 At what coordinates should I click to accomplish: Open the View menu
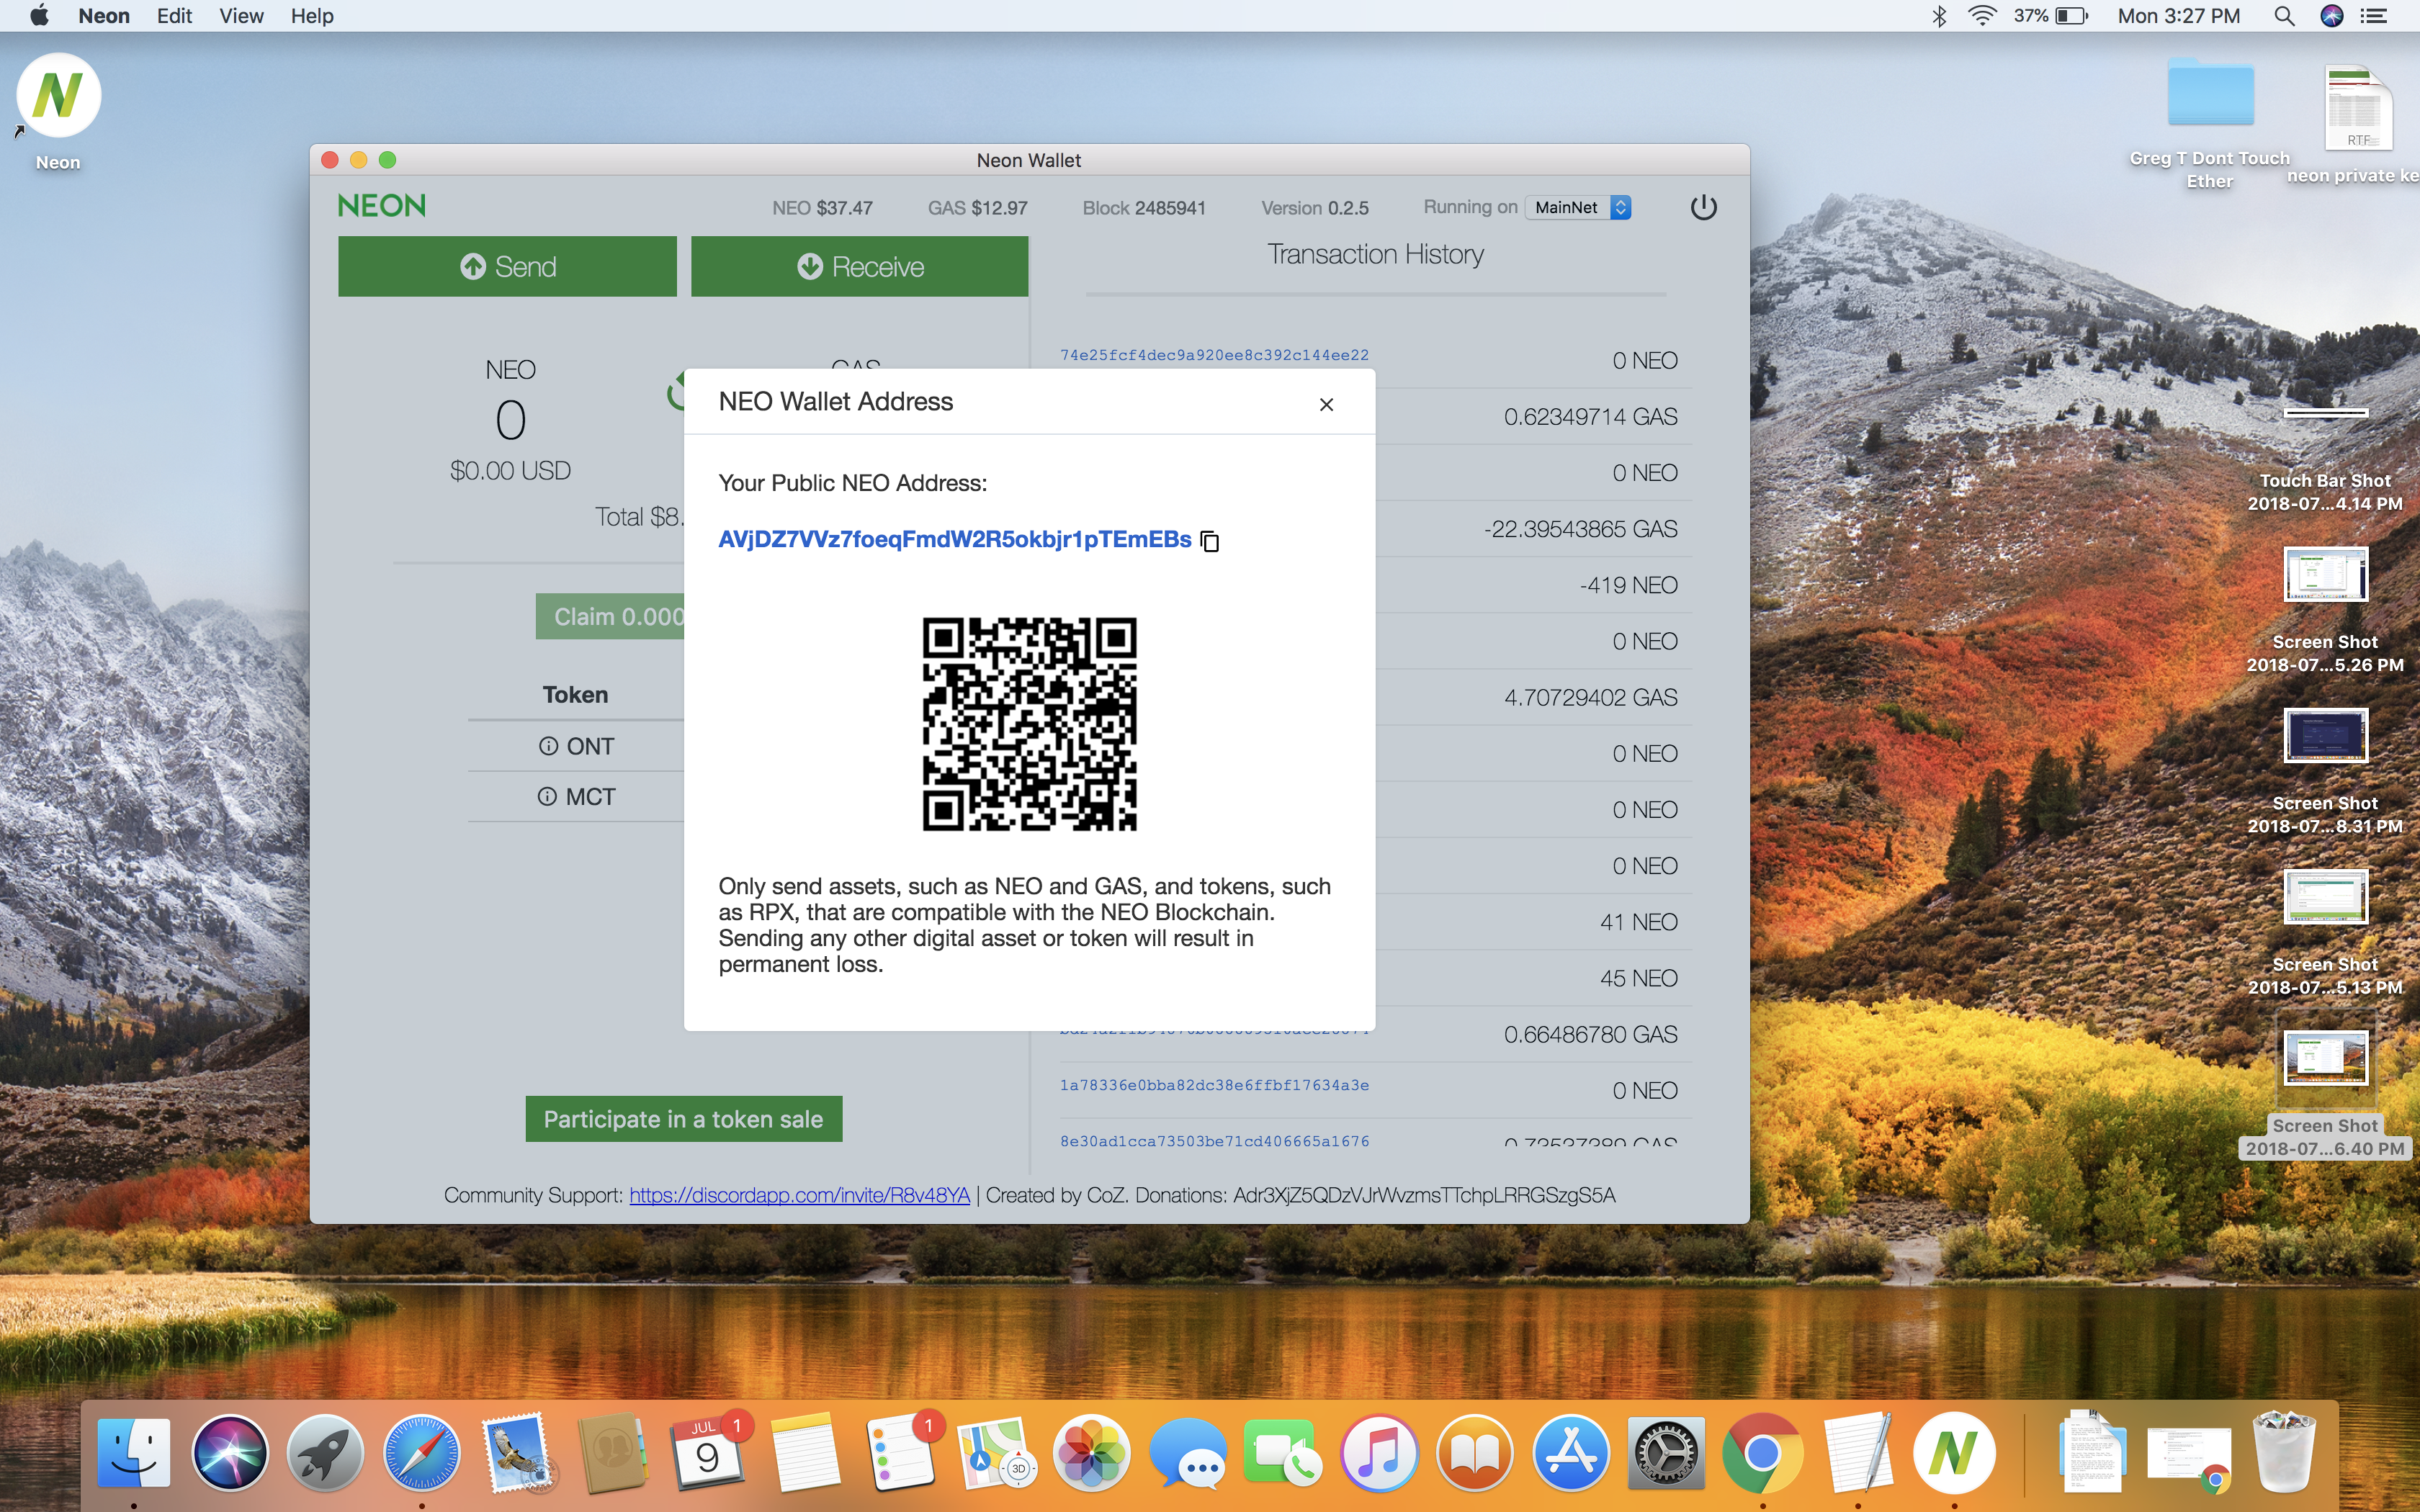(x=241, y=16)
